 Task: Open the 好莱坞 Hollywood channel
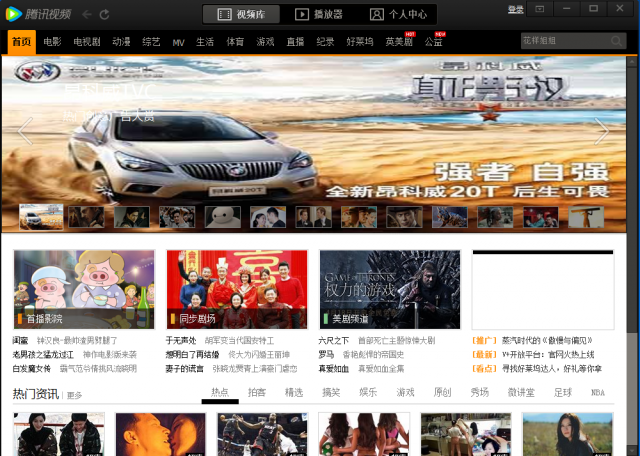[360, 42]
